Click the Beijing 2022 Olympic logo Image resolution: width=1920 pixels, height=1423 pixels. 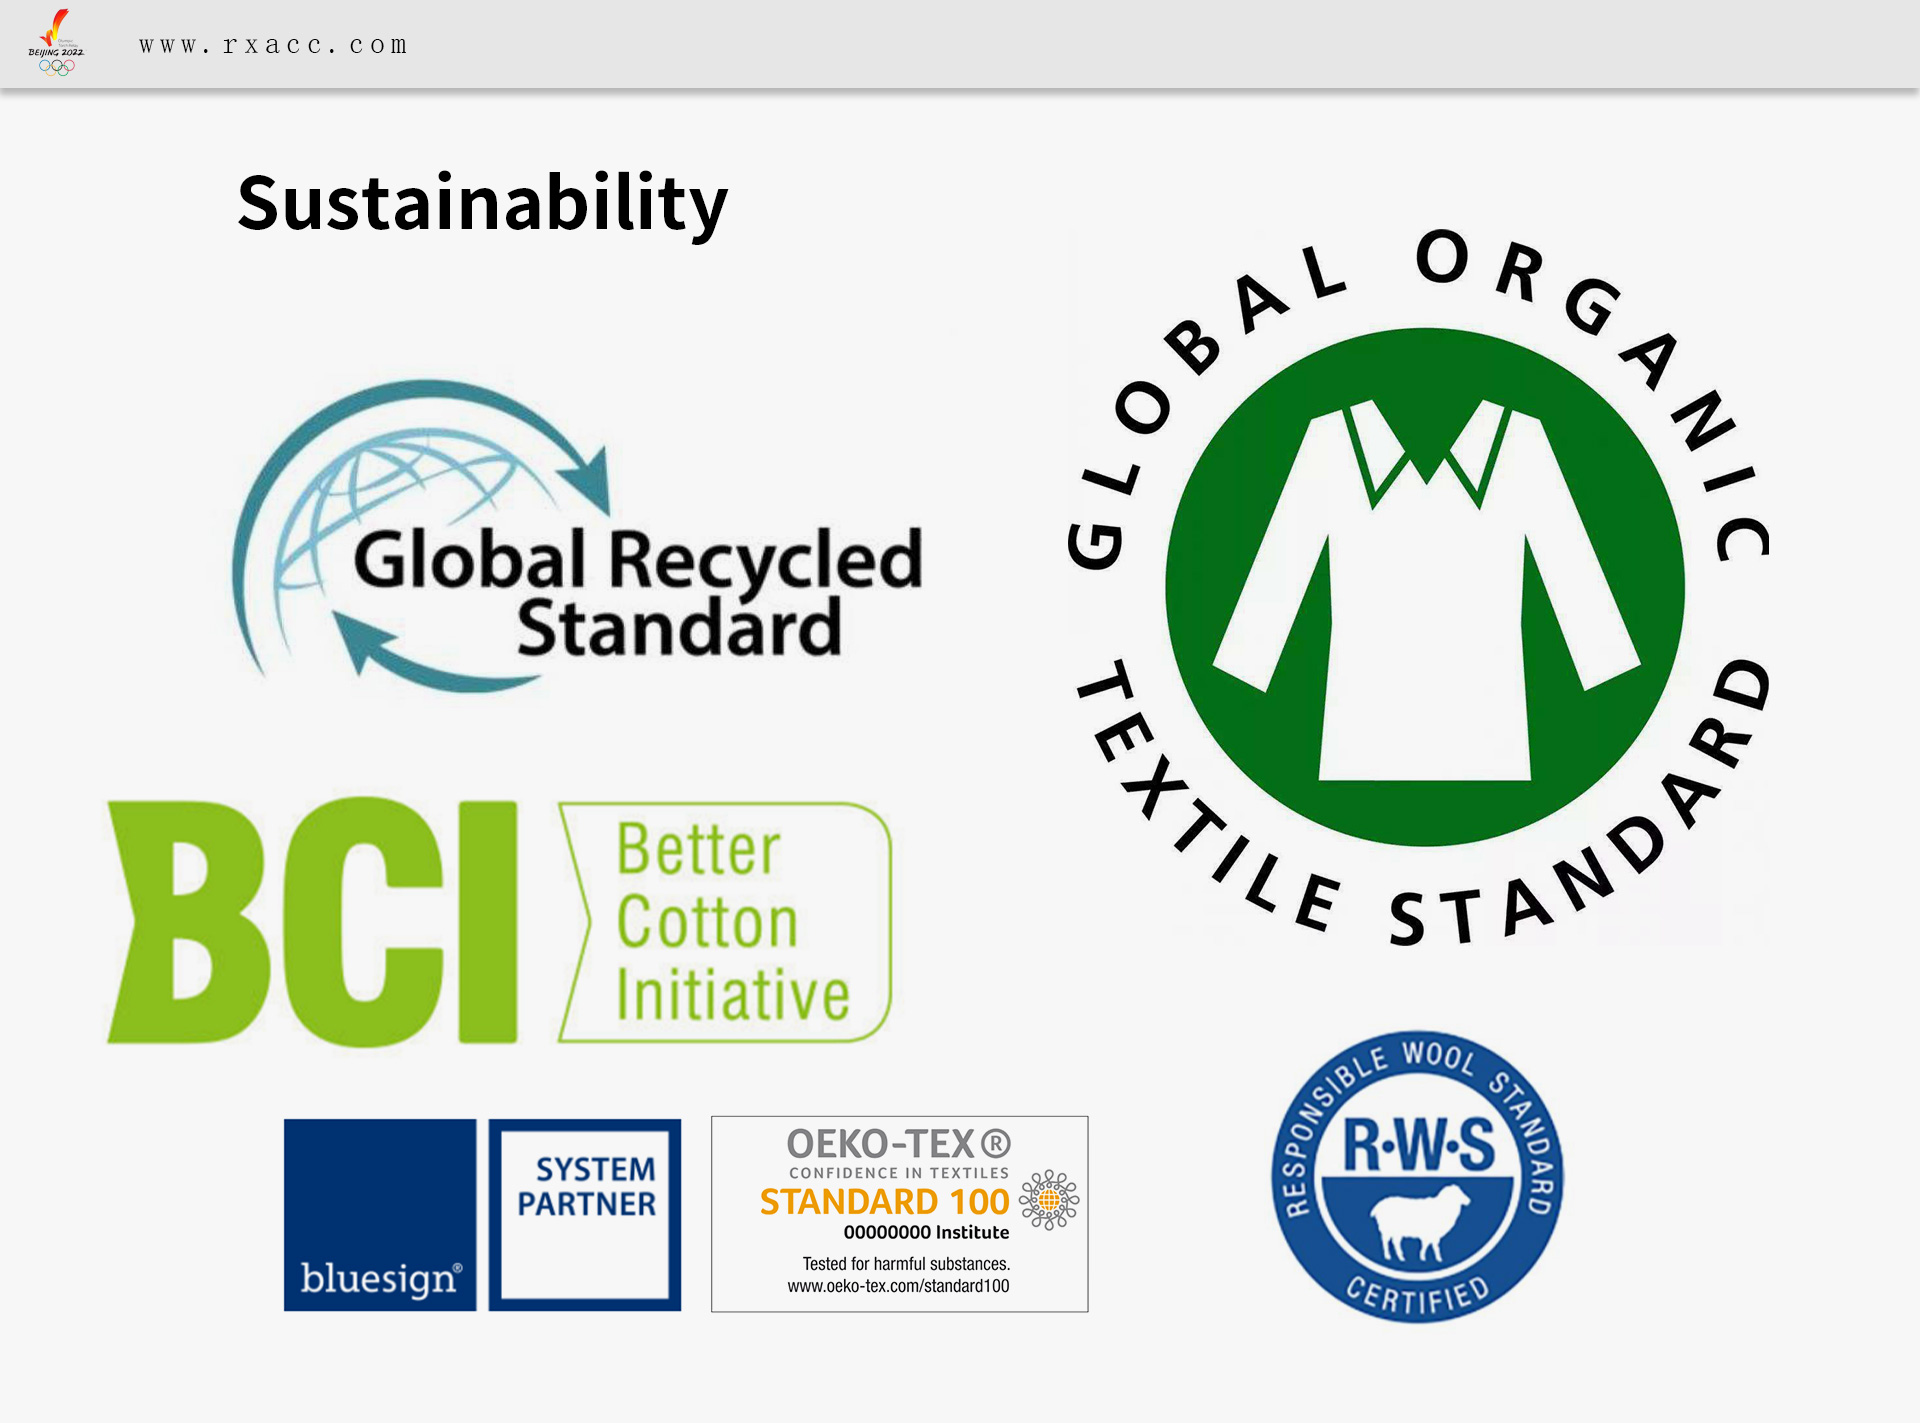[x=56, y=43]
